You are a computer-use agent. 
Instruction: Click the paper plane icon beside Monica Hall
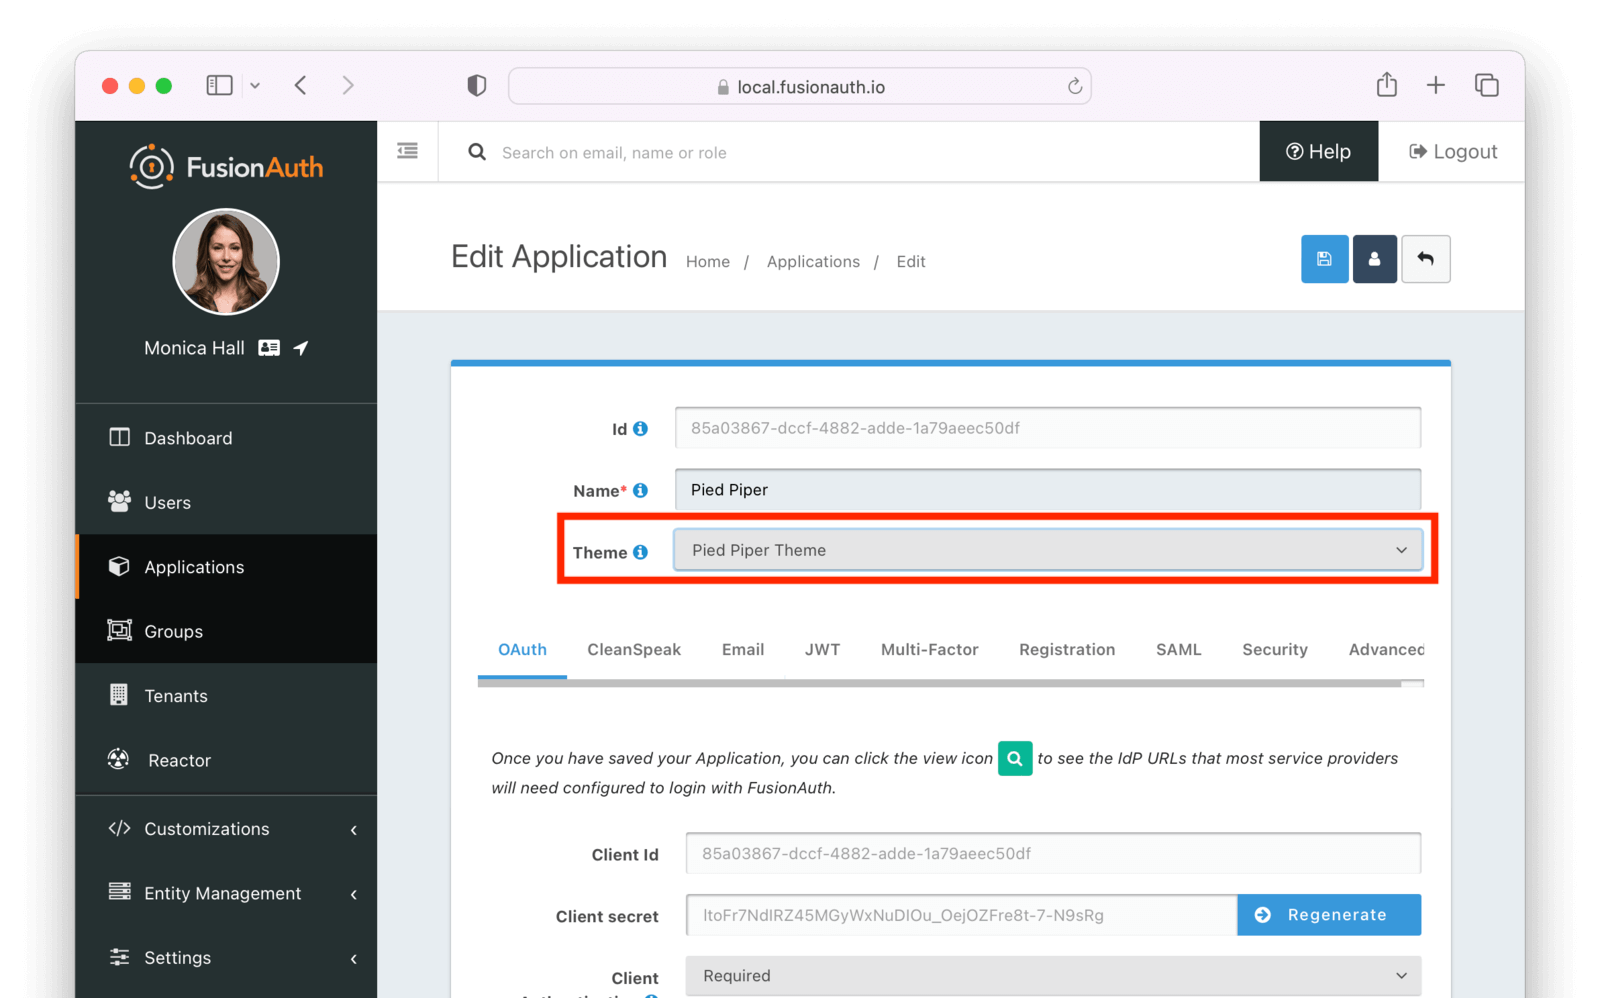(x=301, y=348)
